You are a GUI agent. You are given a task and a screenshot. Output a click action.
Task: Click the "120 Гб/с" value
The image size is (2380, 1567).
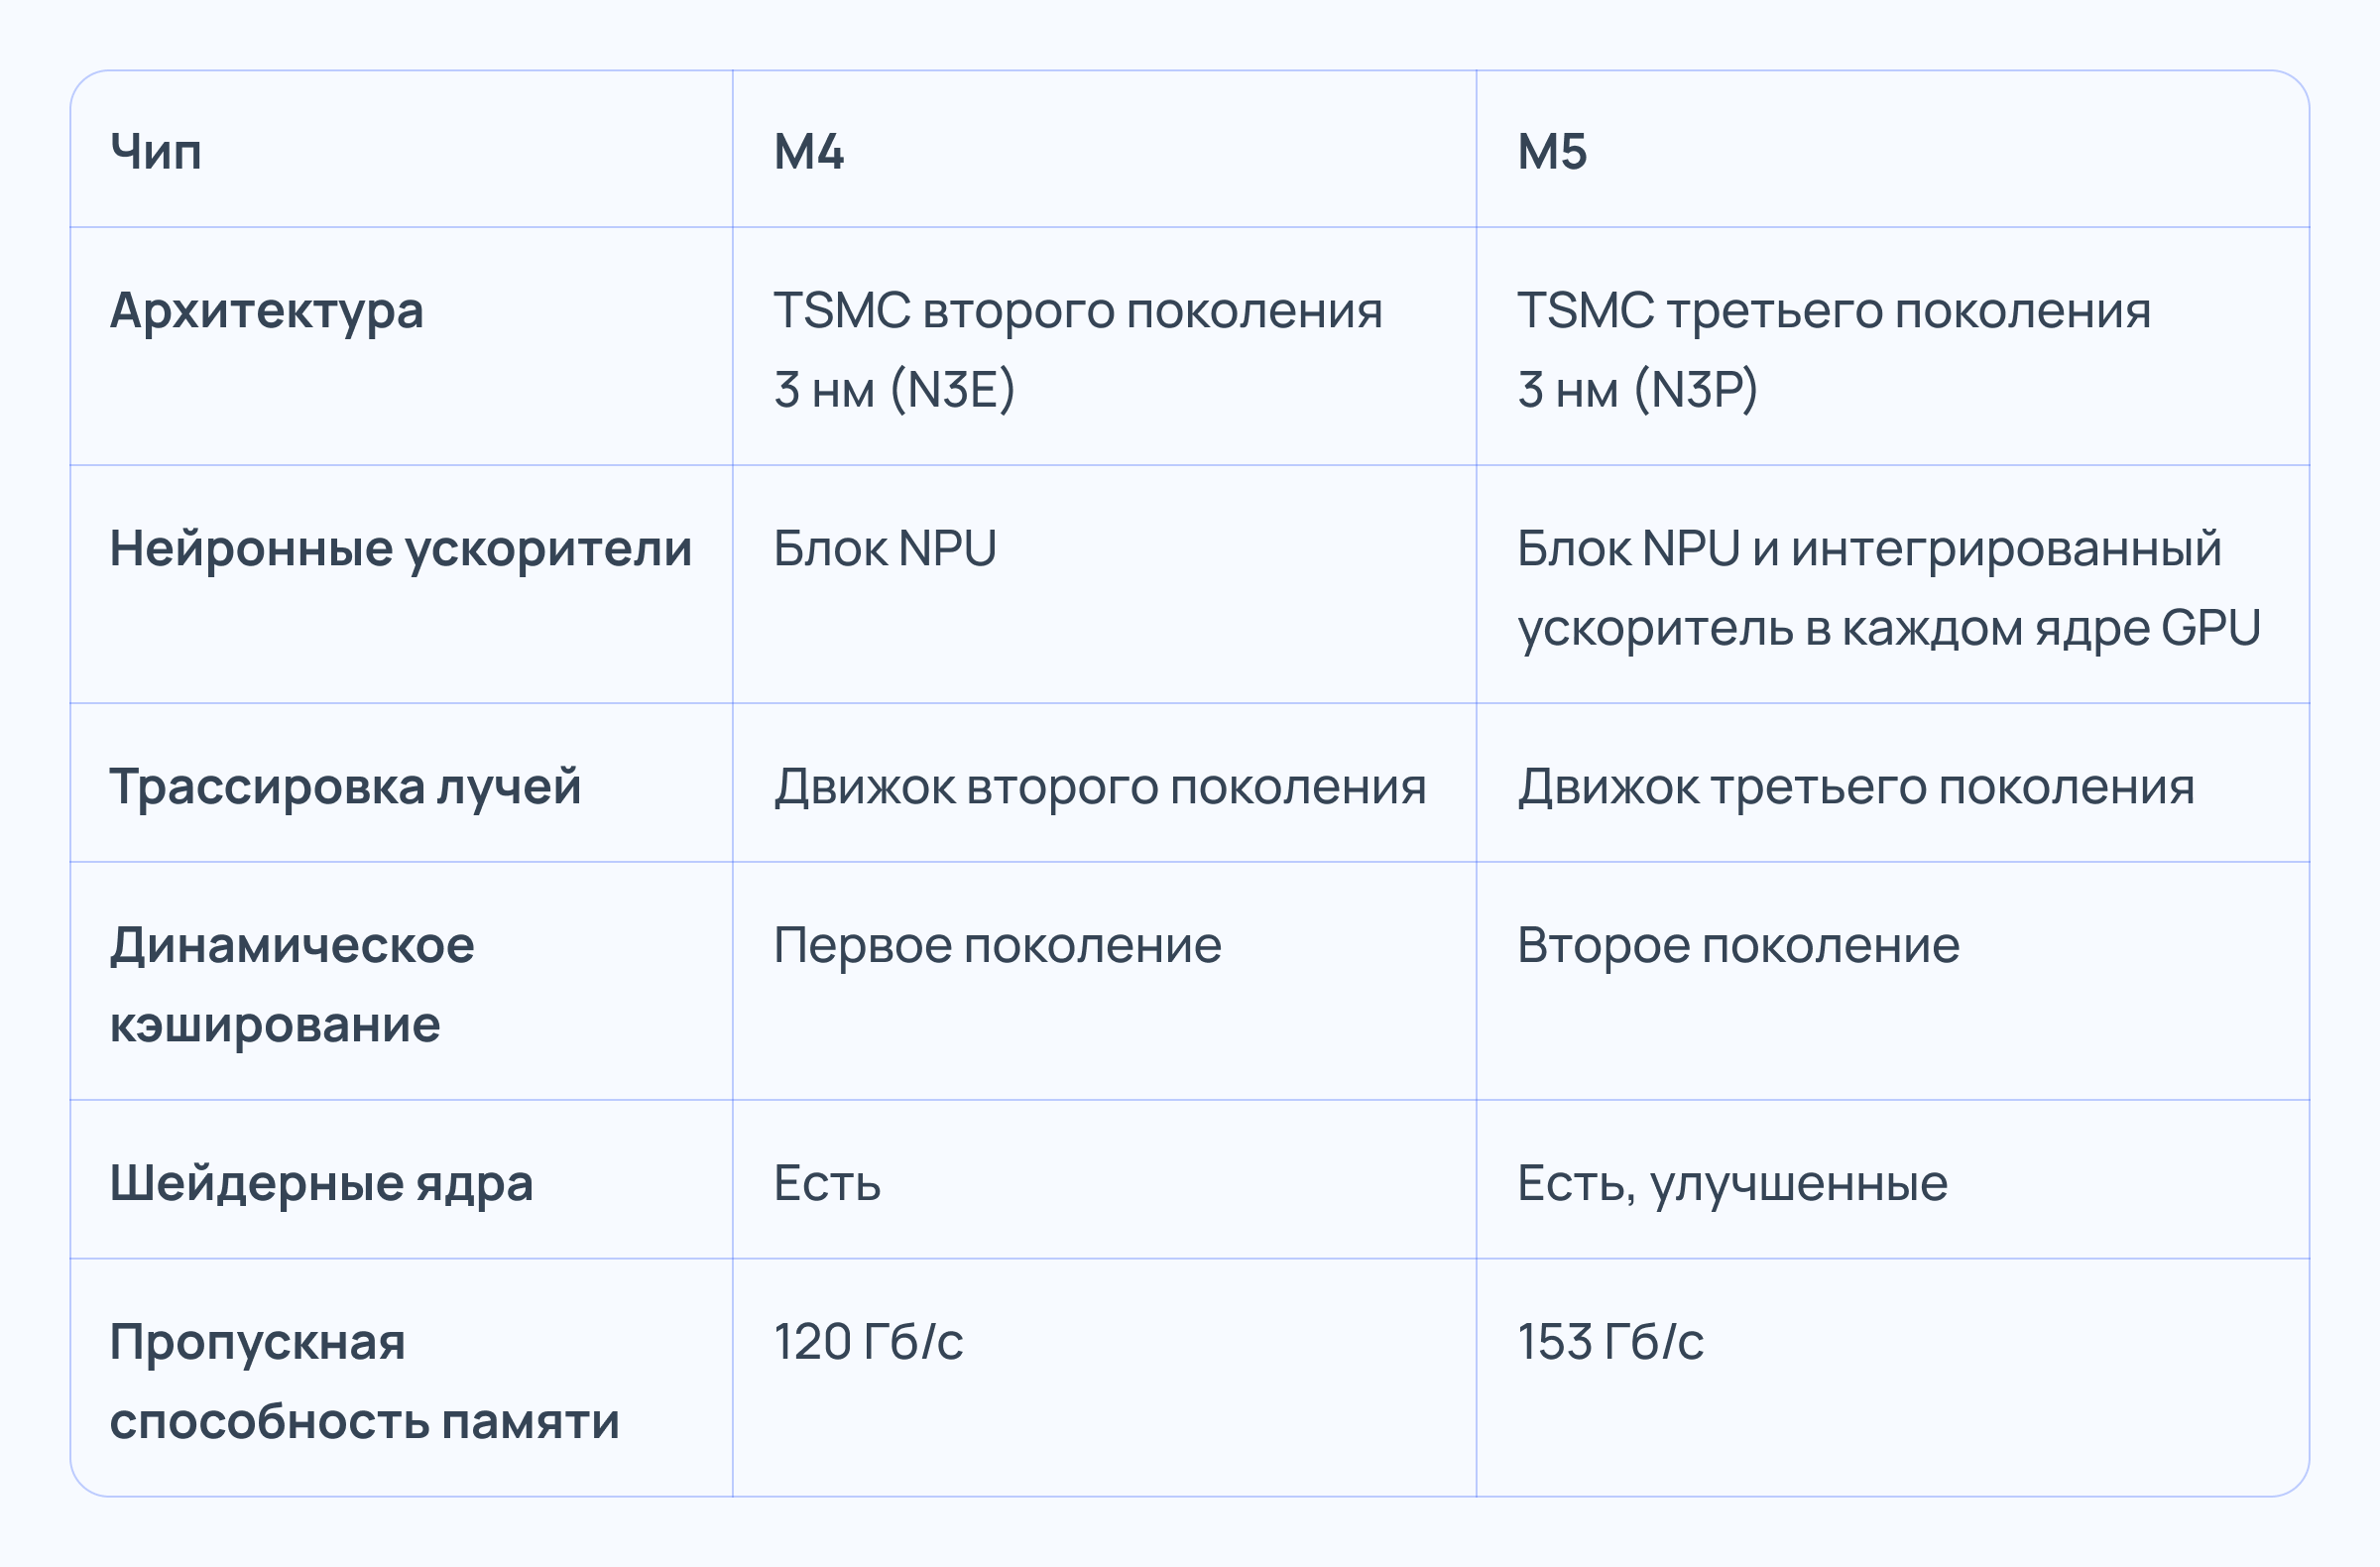(868, 1342)
